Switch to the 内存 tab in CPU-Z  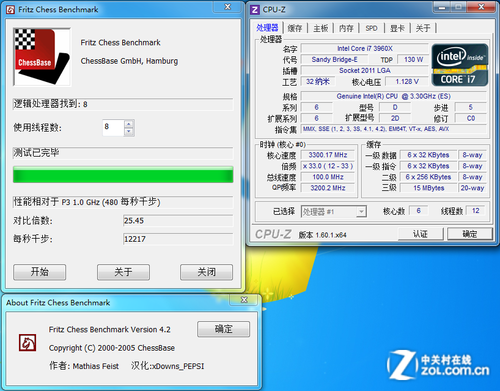pyautogui.click(x=346, y=28)
